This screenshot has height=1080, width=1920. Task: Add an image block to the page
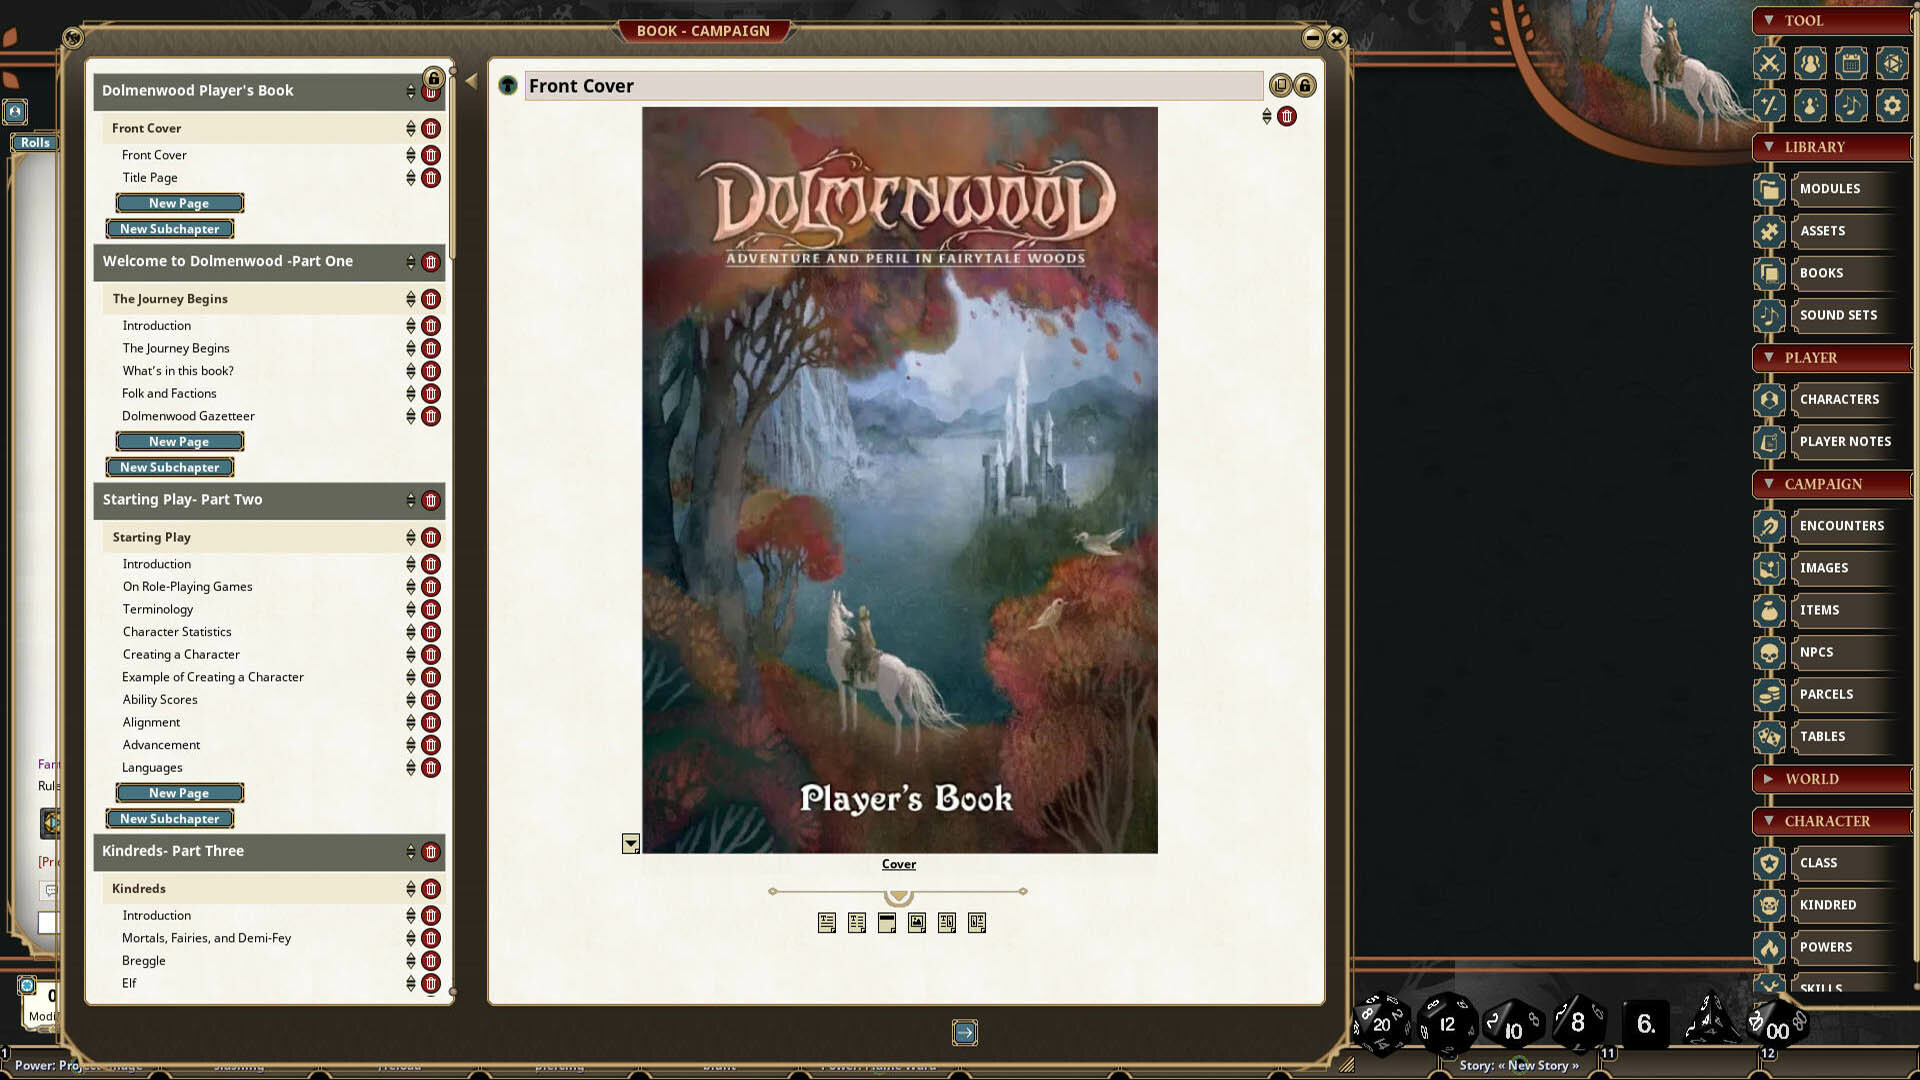click(917, 923)
